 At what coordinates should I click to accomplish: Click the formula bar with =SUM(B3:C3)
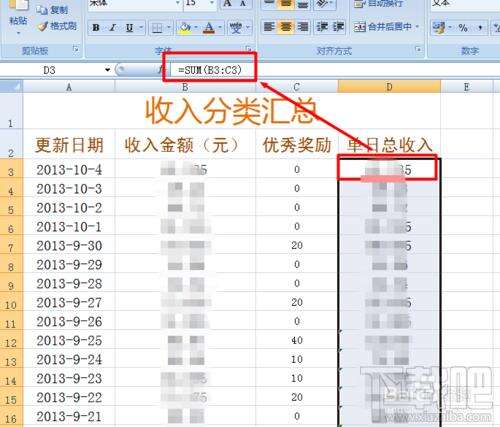335,70
